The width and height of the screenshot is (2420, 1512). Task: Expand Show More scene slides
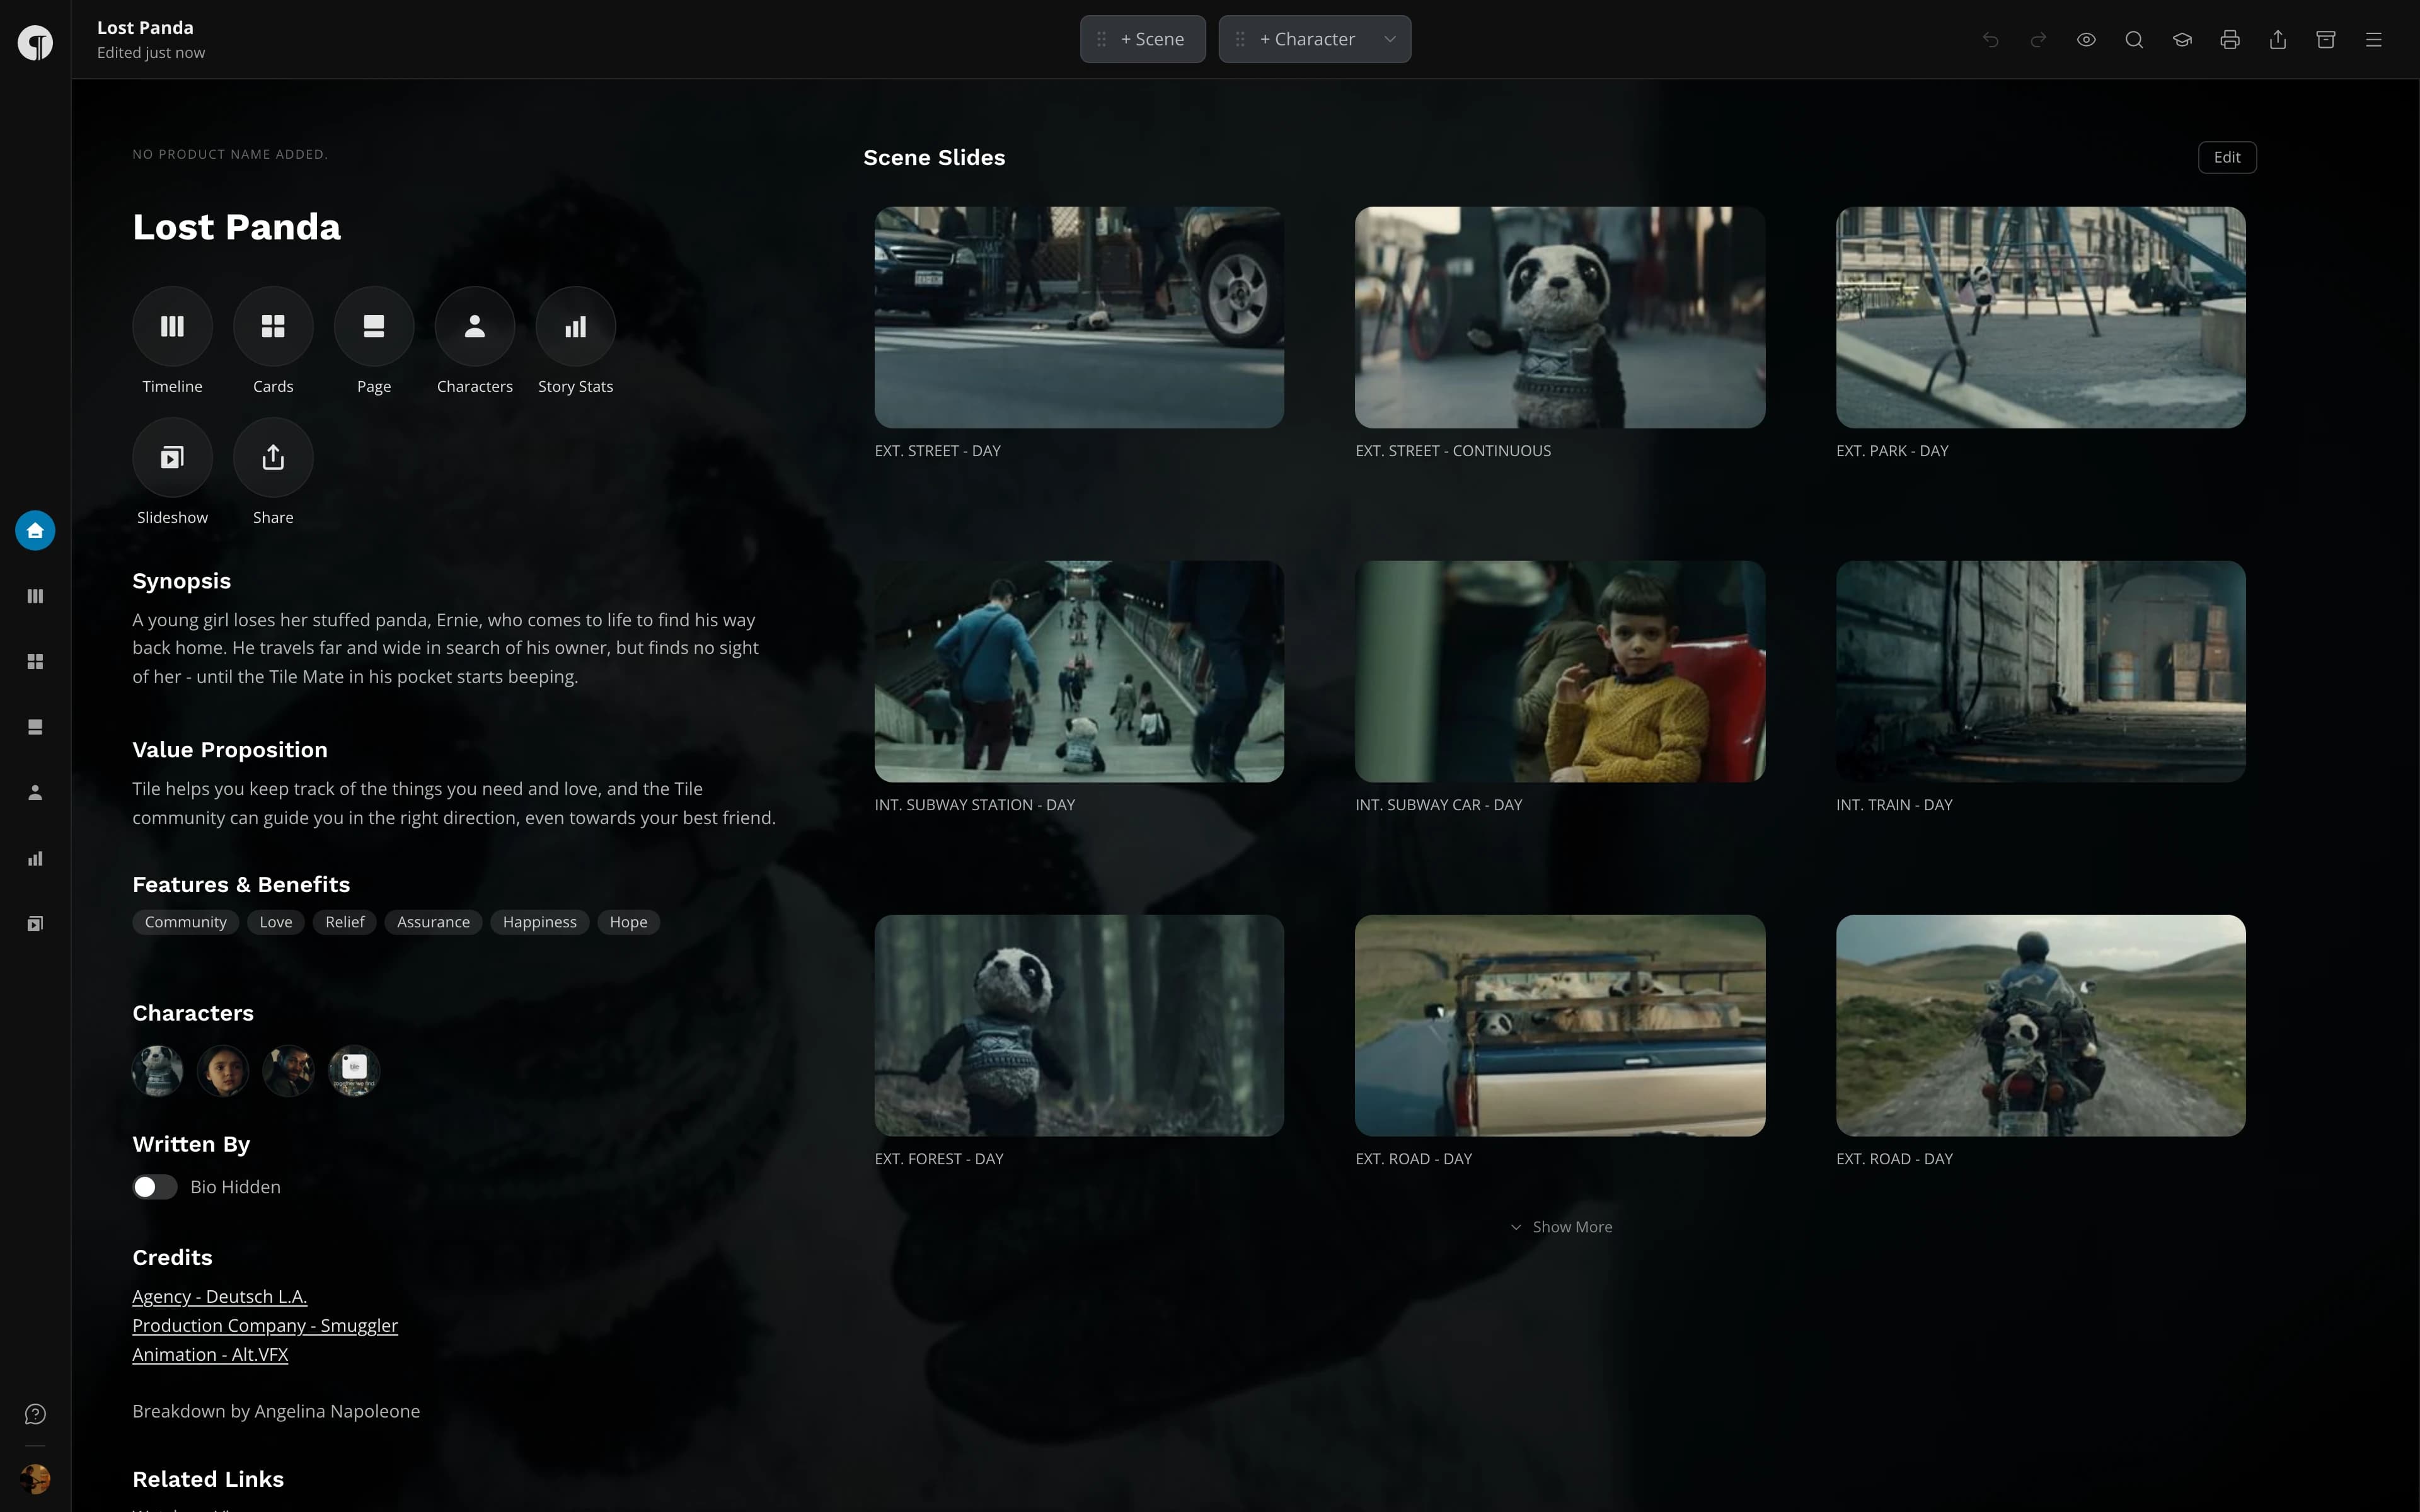[1561, 1227]
